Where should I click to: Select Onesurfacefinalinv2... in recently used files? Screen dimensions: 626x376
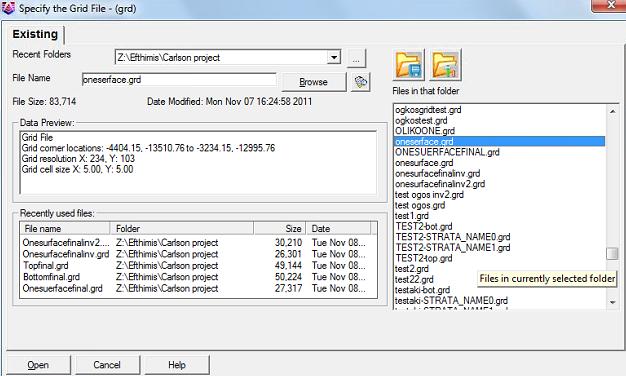coord(65,243)
